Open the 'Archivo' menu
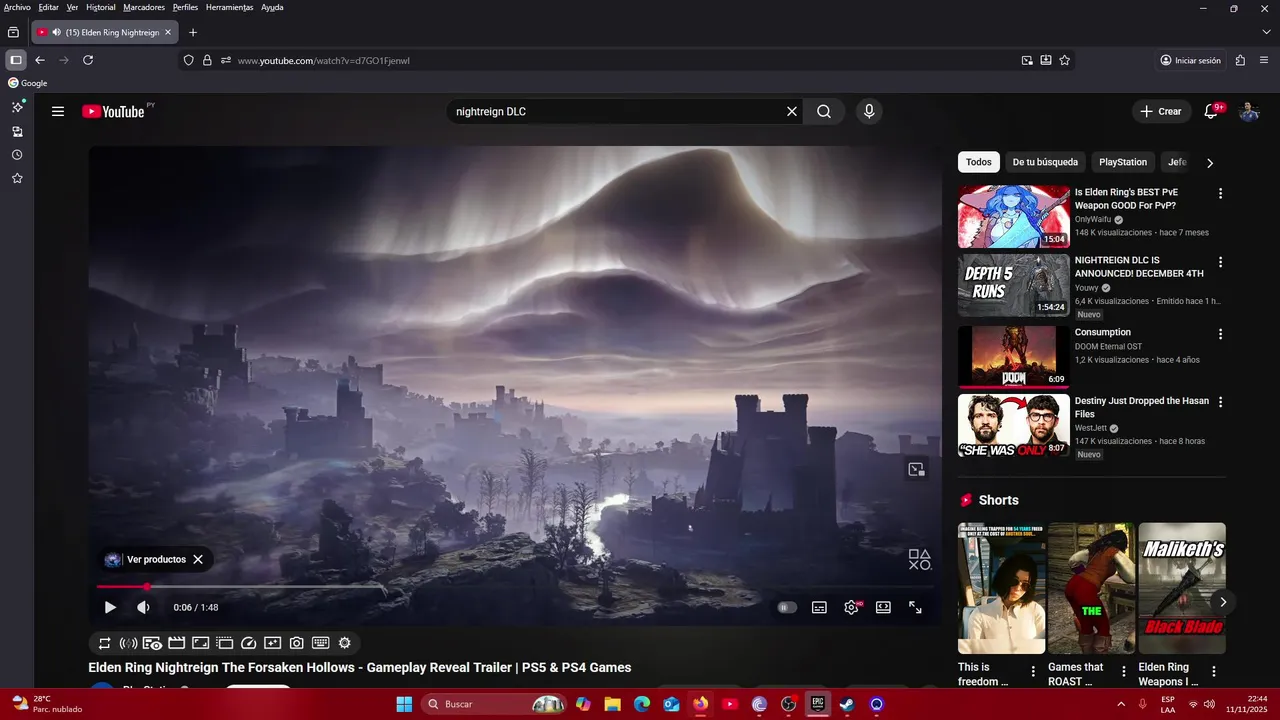This screenshot has width=1280, height=720. [x=17, y=7]
